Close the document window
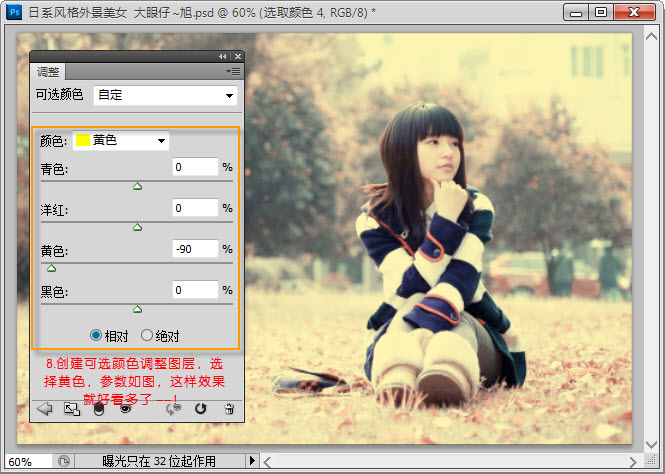The image size is (665, 474). coord(634,12)
